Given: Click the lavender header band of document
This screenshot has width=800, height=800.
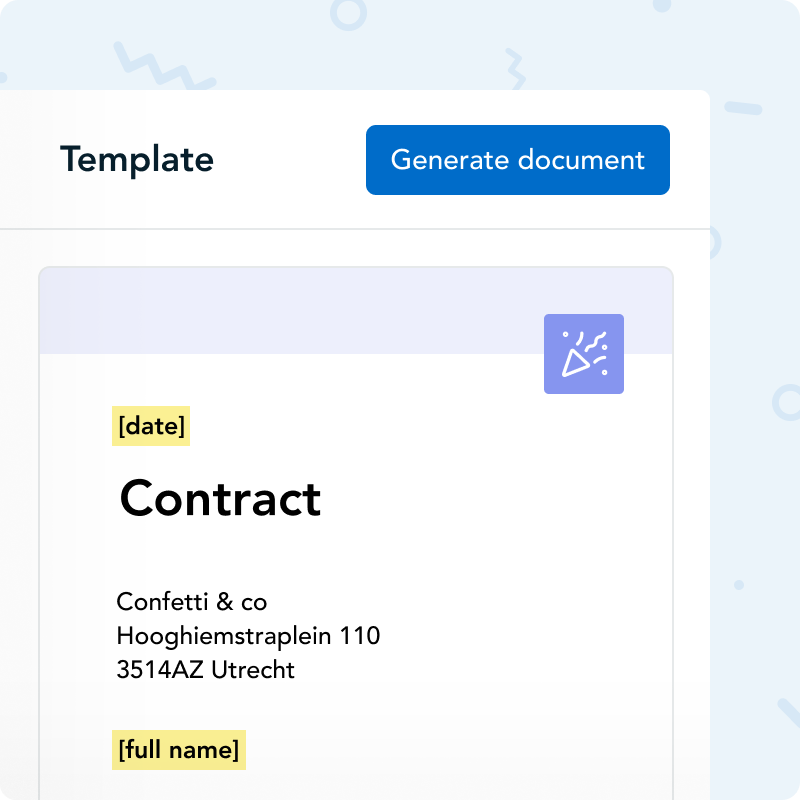Looking at the screenshot, I should pos(290,311).
